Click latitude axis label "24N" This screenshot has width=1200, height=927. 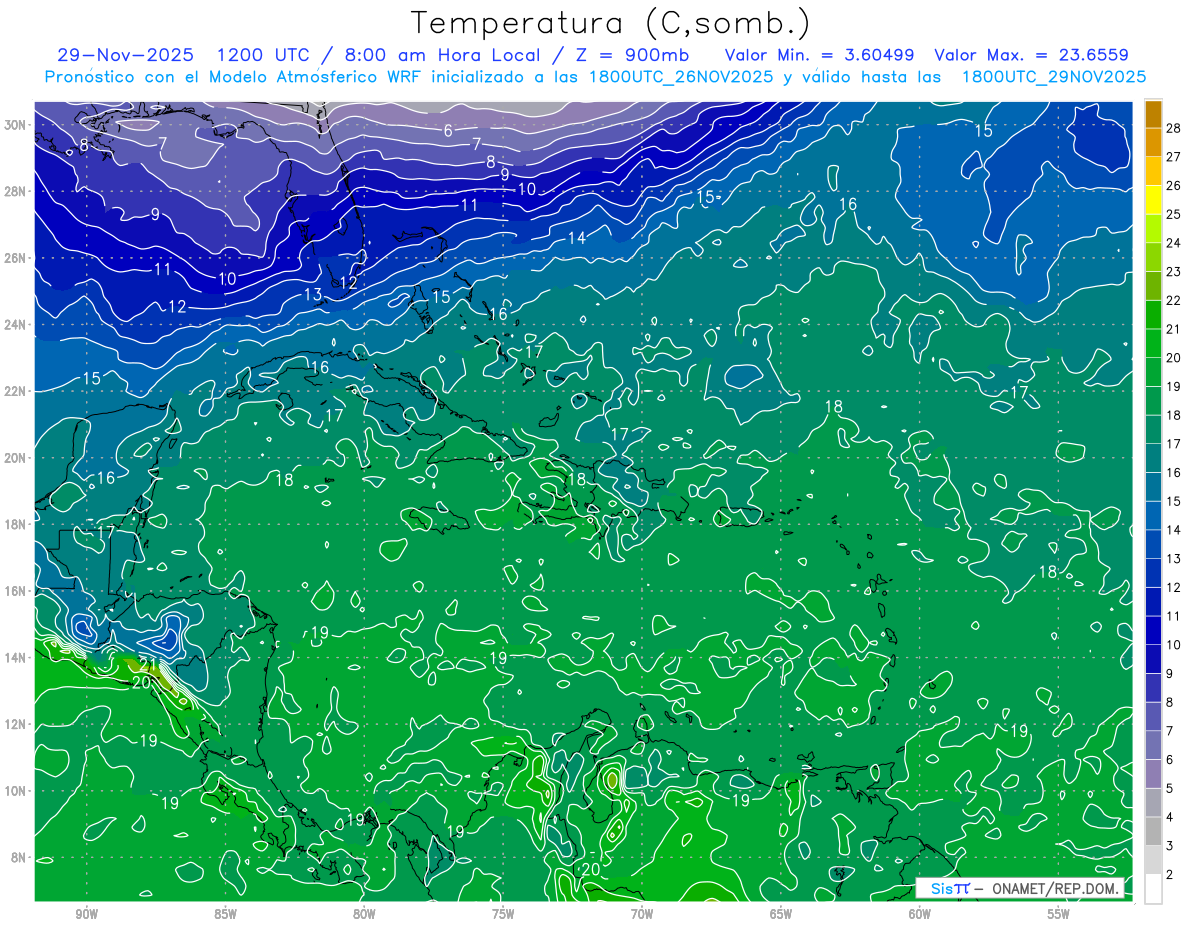pos(16,325)
